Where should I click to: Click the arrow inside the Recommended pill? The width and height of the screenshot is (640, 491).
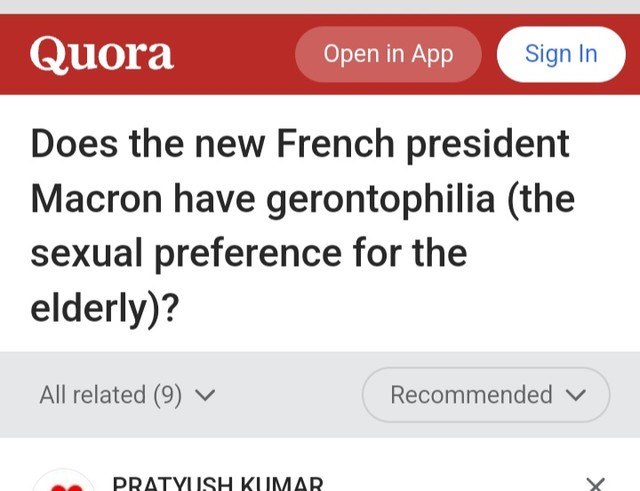click(575, 396)
